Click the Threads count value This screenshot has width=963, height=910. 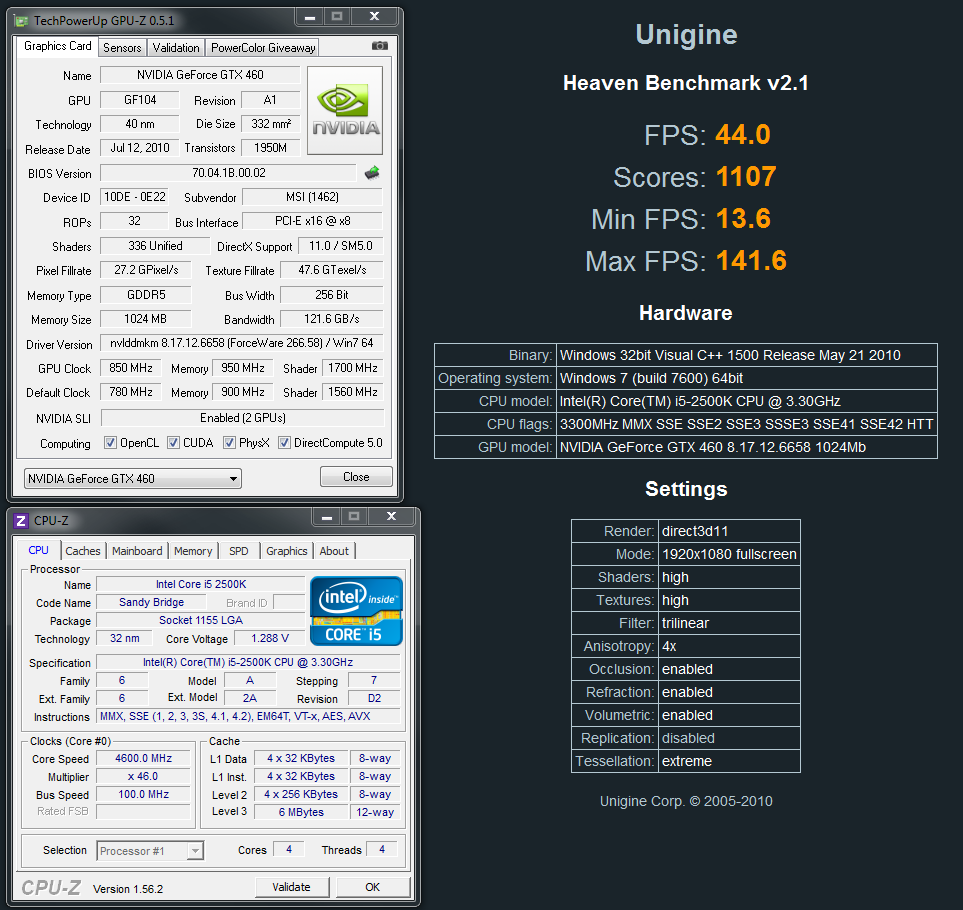tap(382, 849)
